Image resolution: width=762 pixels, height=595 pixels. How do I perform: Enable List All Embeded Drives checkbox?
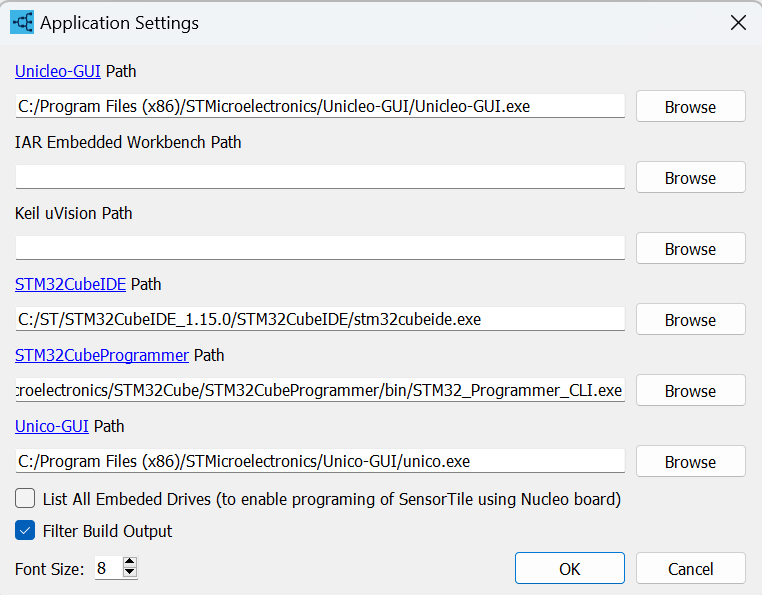pyautogui.click(x=26, y=498)
